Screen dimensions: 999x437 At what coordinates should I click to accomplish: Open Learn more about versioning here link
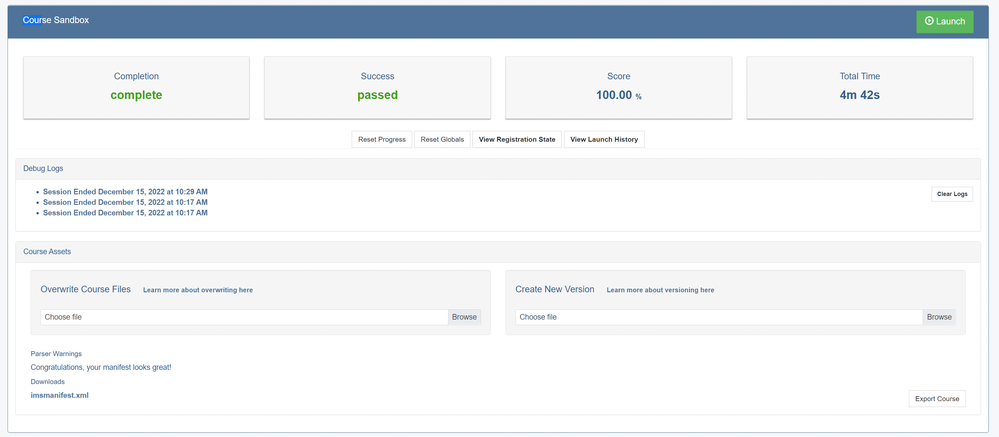coord(660,290)
